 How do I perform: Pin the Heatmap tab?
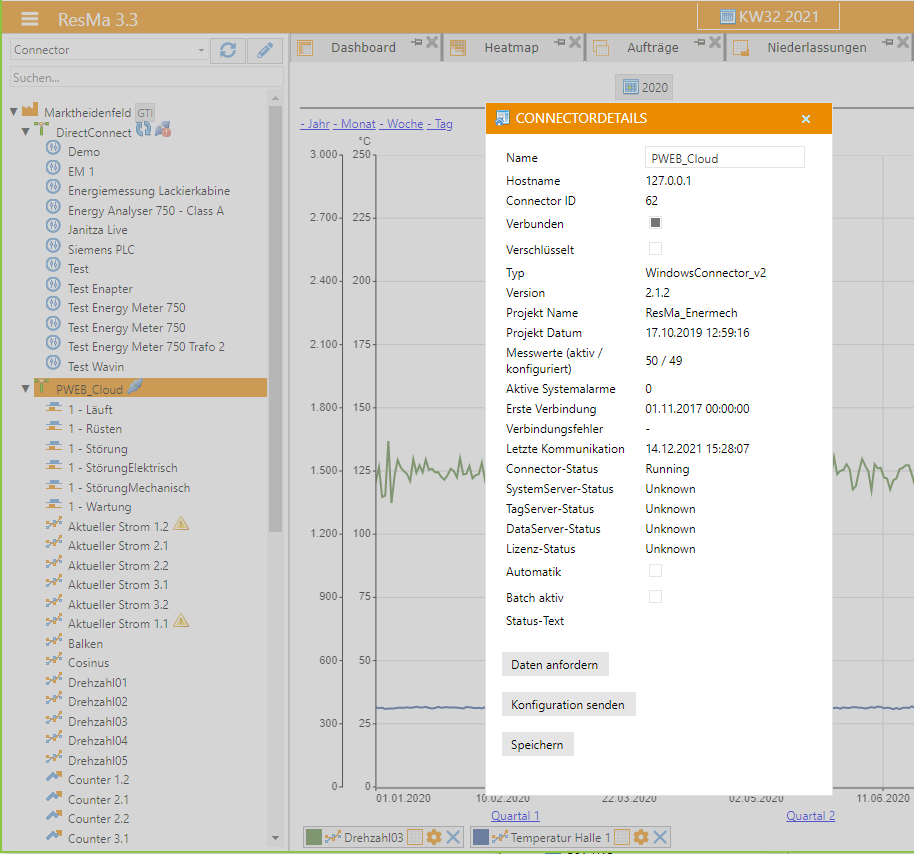(x=559, y=42)
